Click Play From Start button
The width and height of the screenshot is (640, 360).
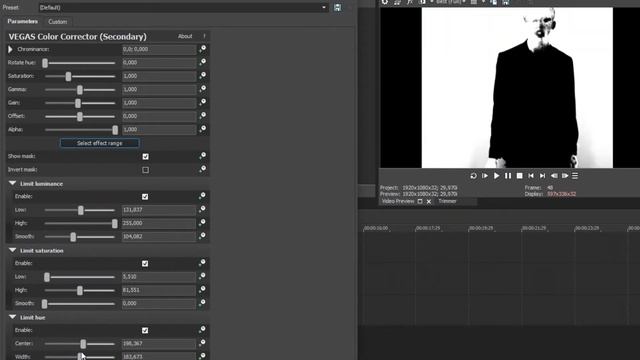pos(485,176)
